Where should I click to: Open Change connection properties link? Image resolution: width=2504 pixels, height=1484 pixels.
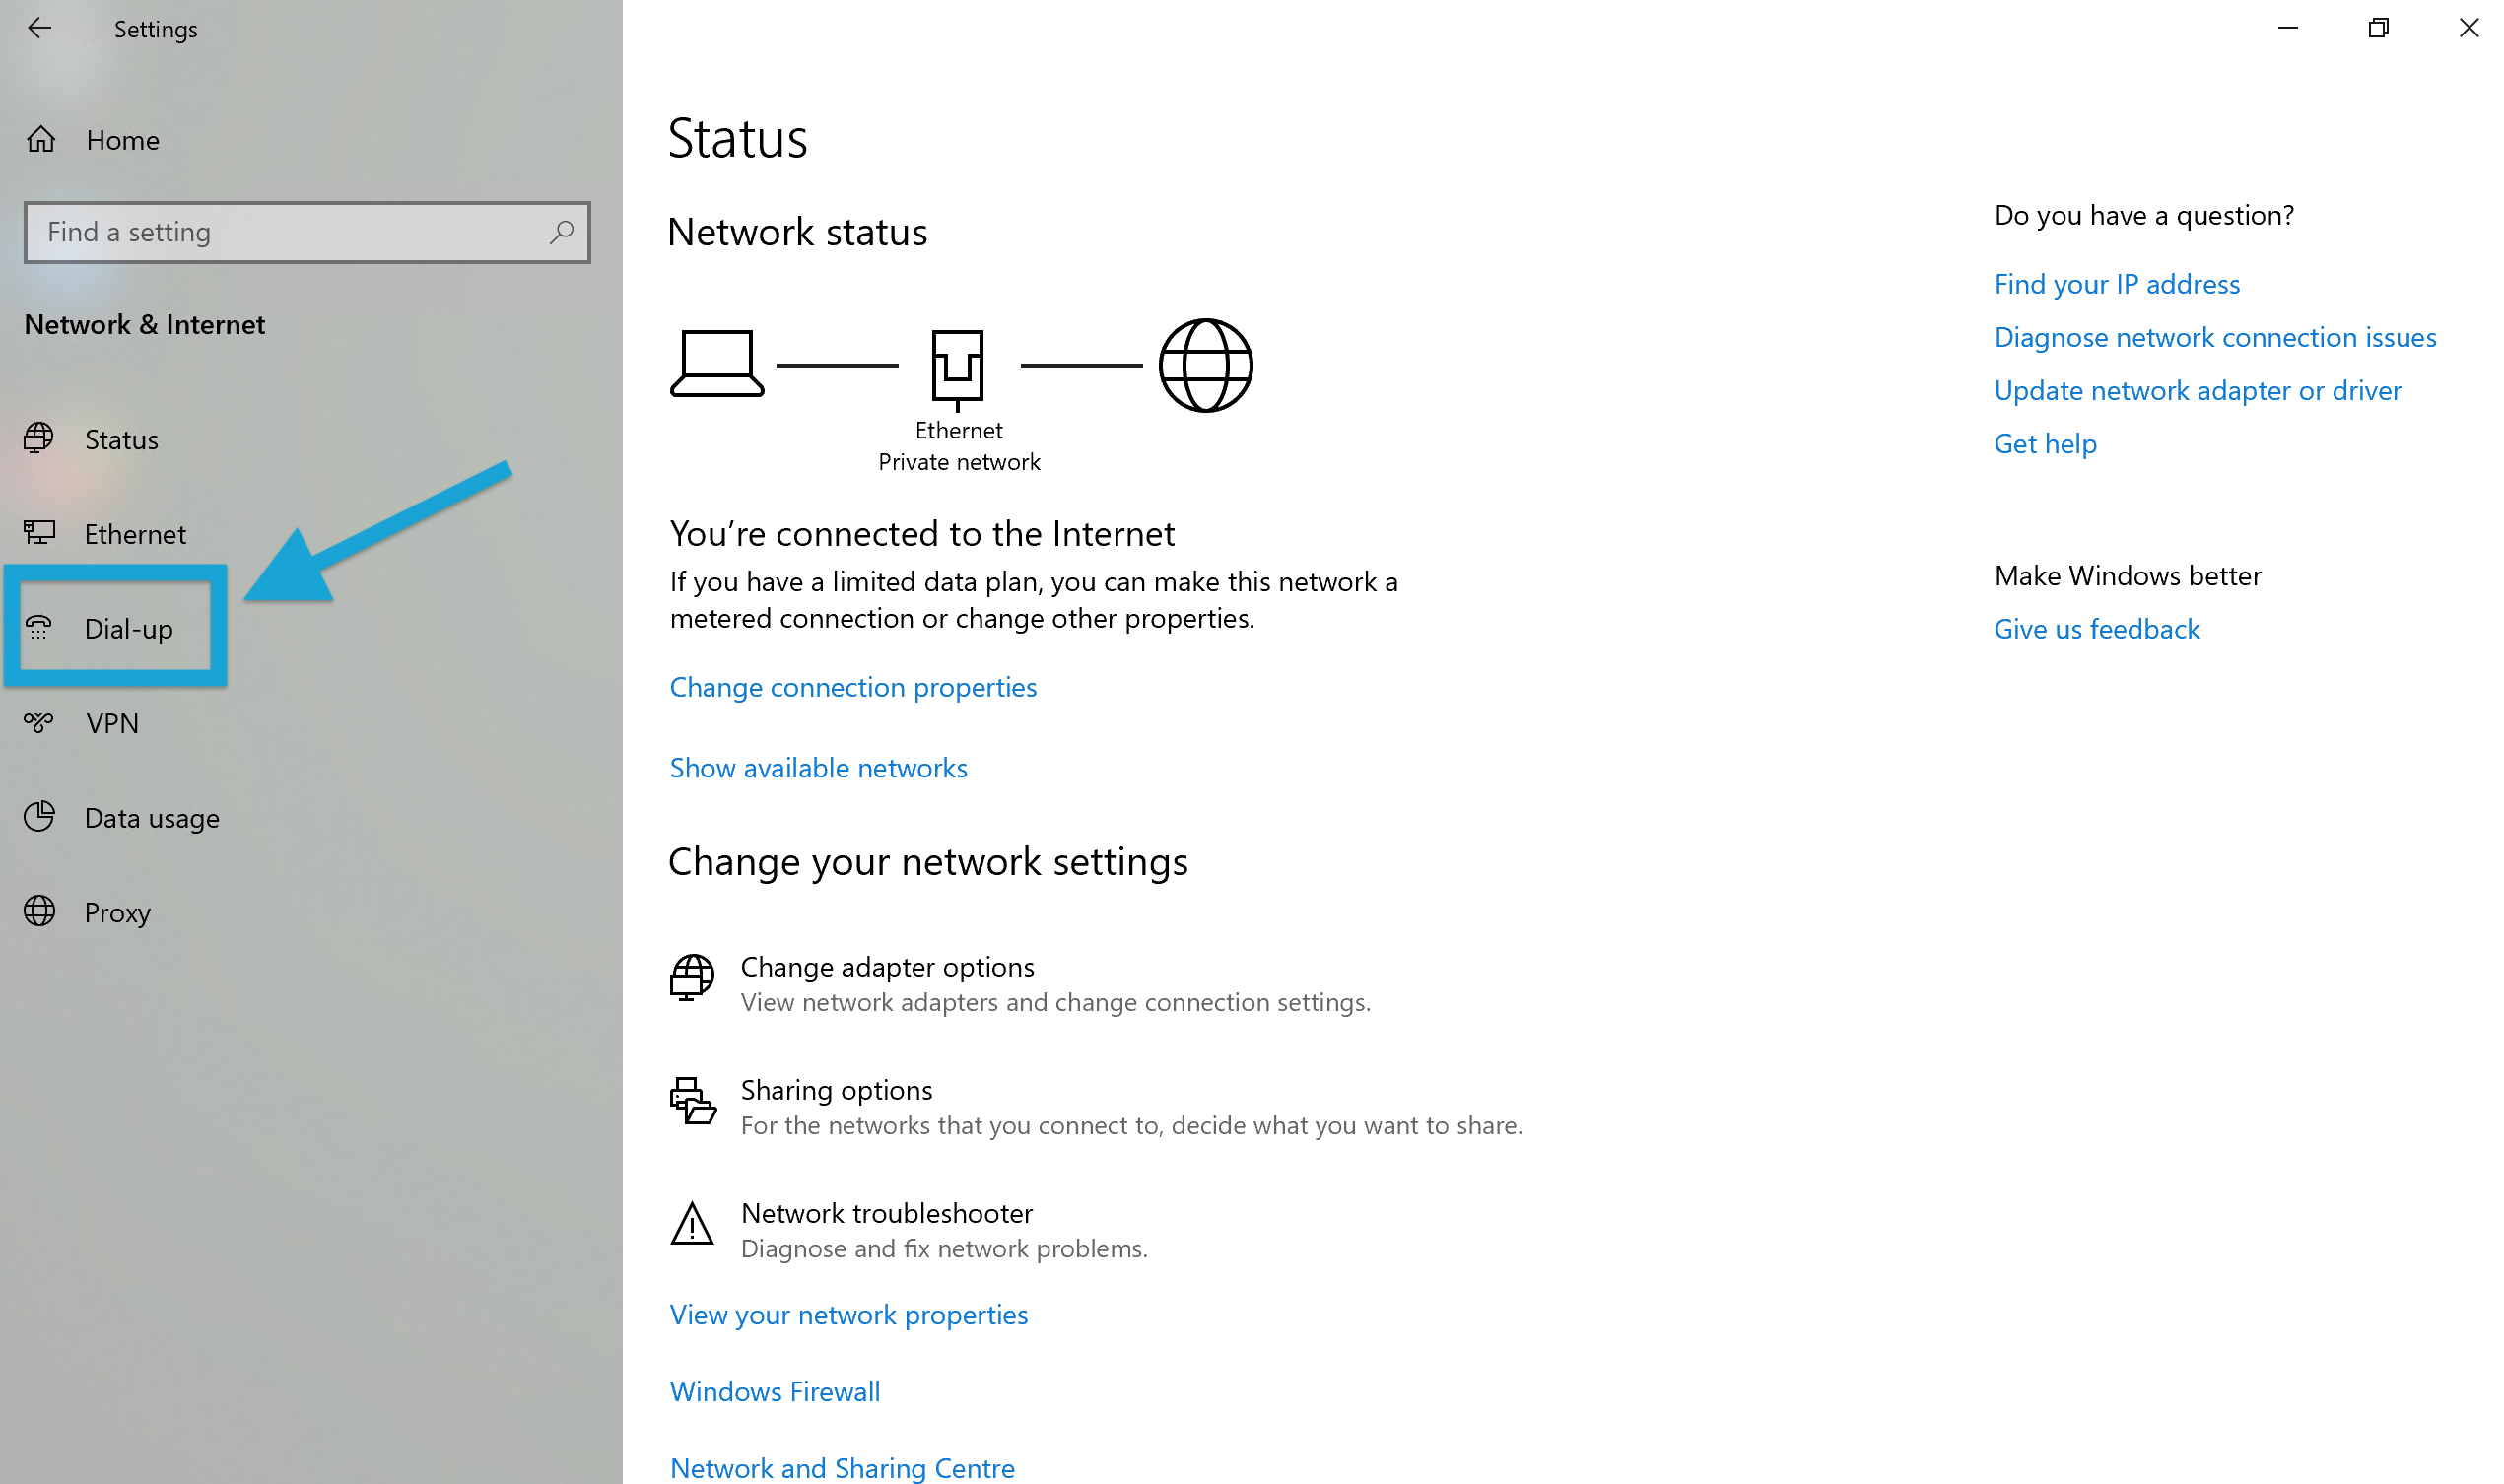pos(853,687)
